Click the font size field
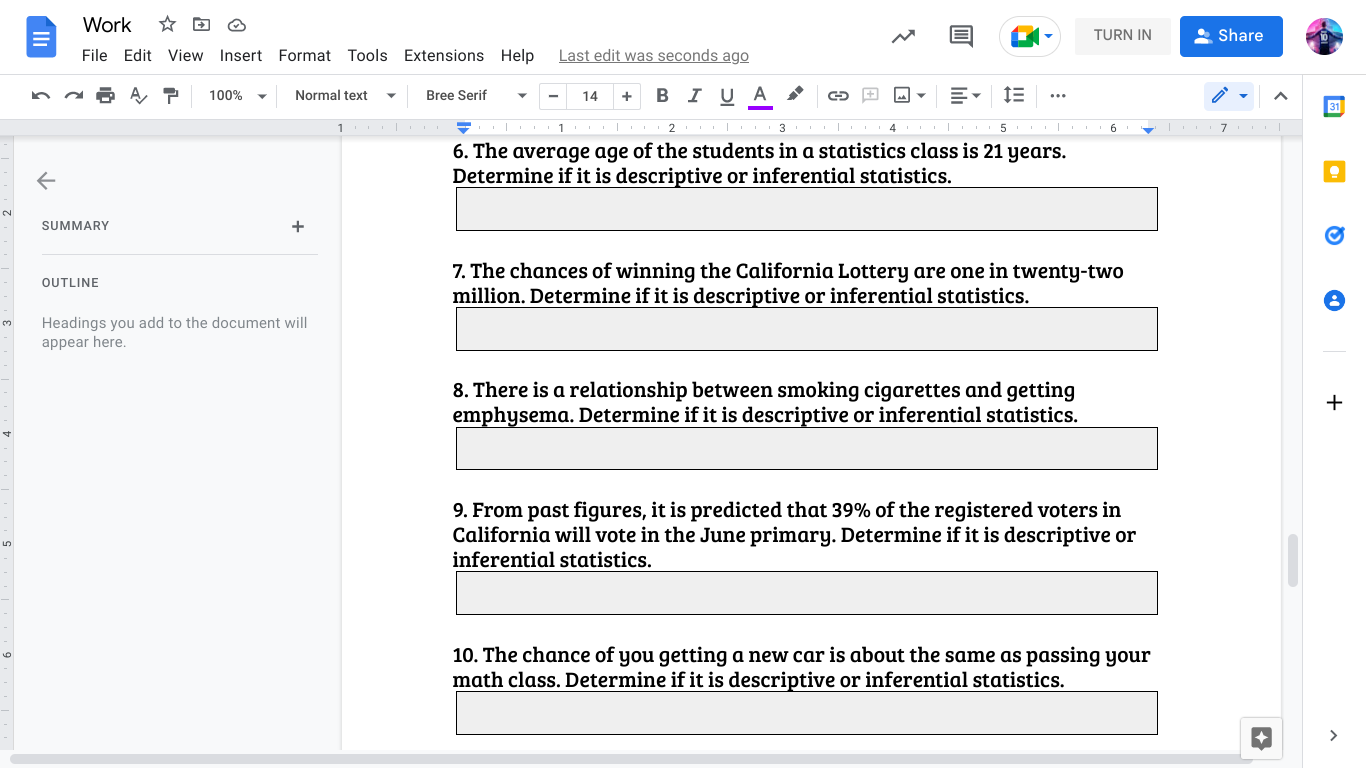1366x768 pixels. pos(590,96)
